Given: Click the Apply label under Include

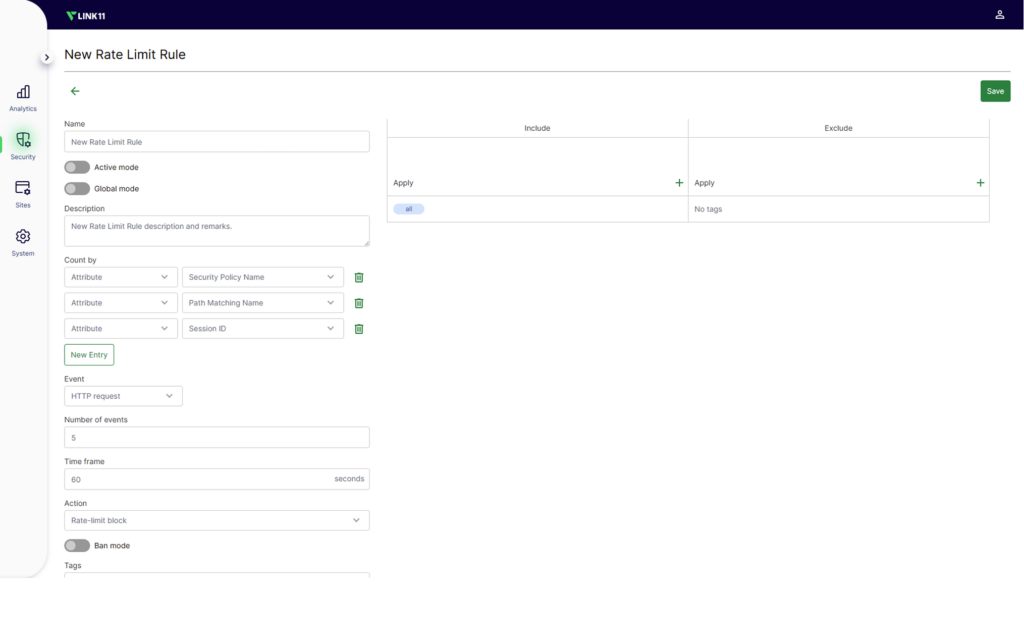Looking at the screenshot, I should pyautogui.click(x=403, y=183).
